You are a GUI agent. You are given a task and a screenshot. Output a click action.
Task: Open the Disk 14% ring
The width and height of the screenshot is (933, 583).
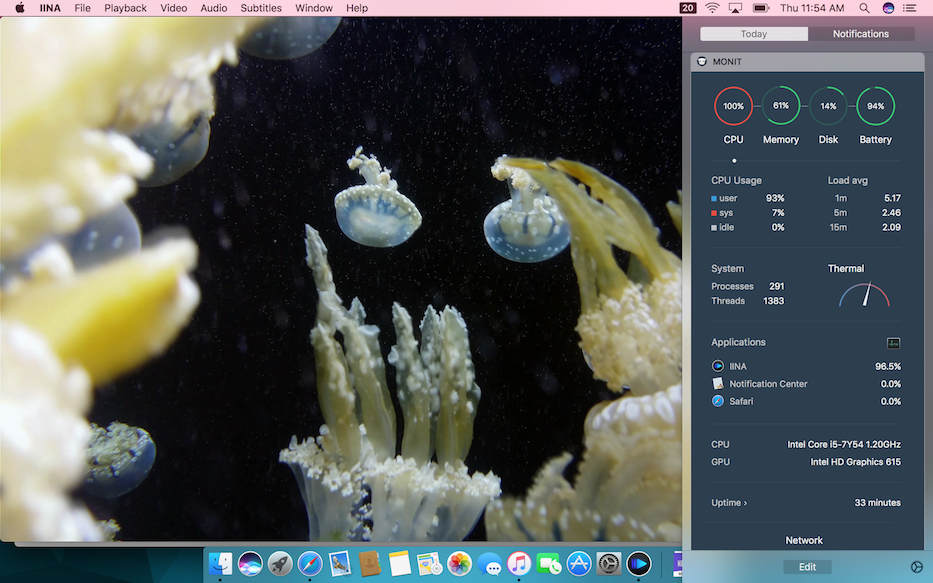[x=828, y=106]
